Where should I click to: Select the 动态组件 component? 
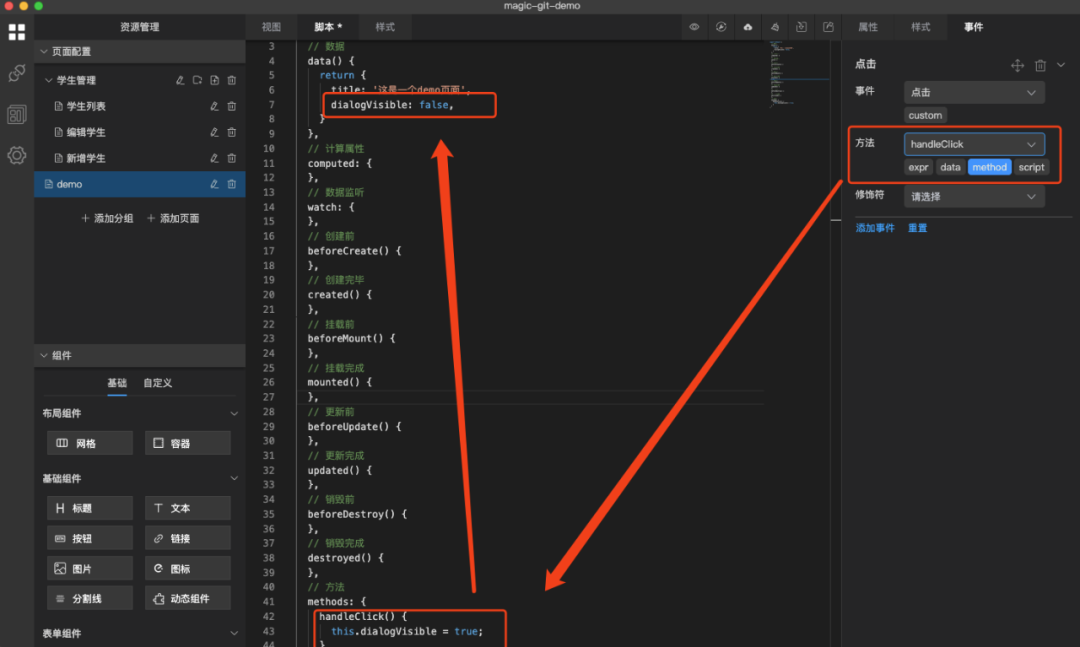click(x=188, y=598)
